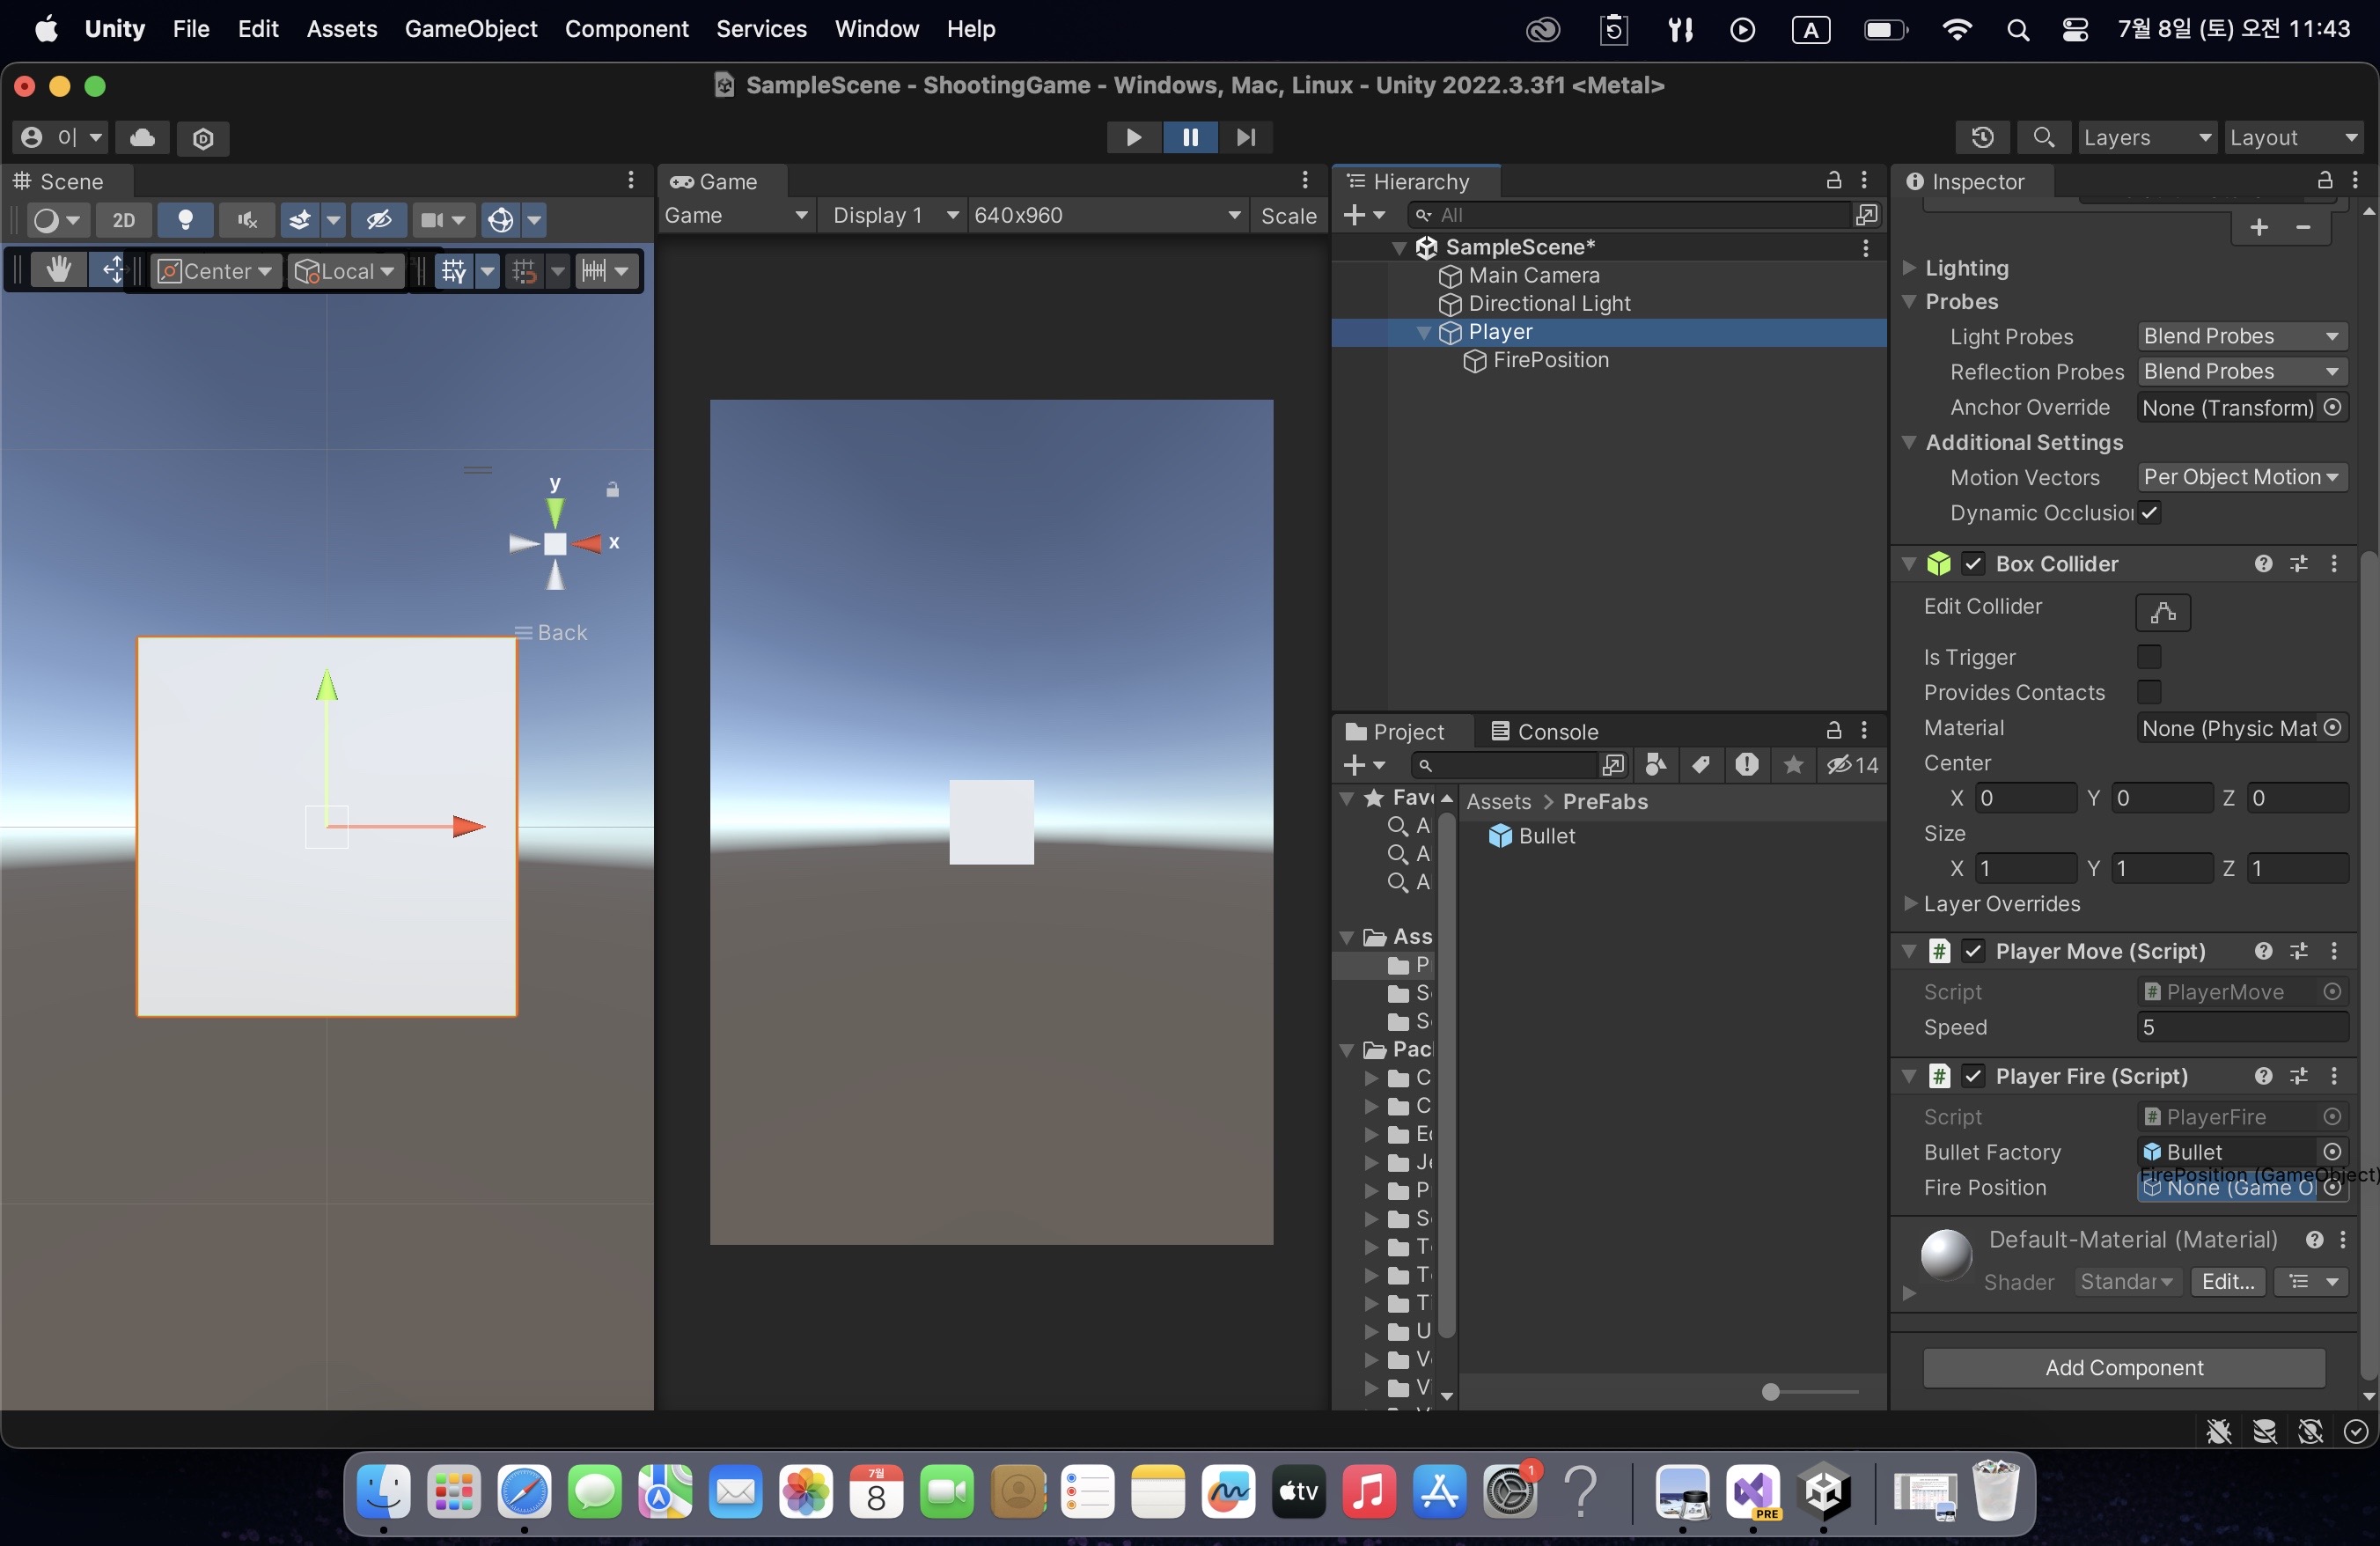Click the Edit Collider button icon

pyautogui.click(x=2162, y=612)
